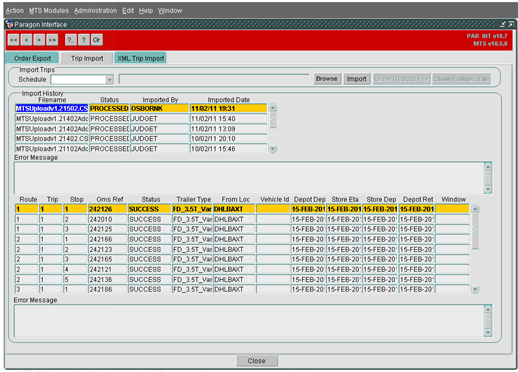Click the lower Error Message text area
Image resolution: width=518 pixels, height=372 pixels.
click(249, 321)
